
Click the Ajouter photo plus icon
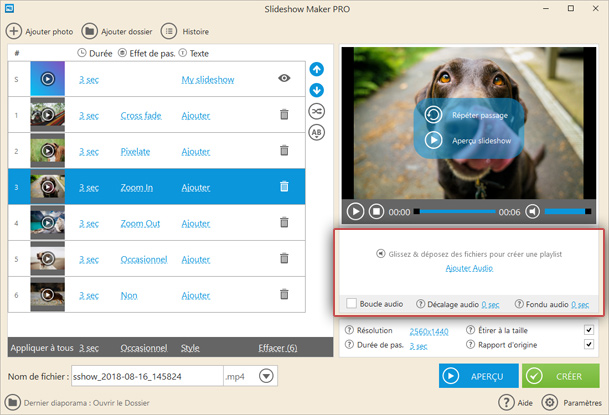(14, 31)
